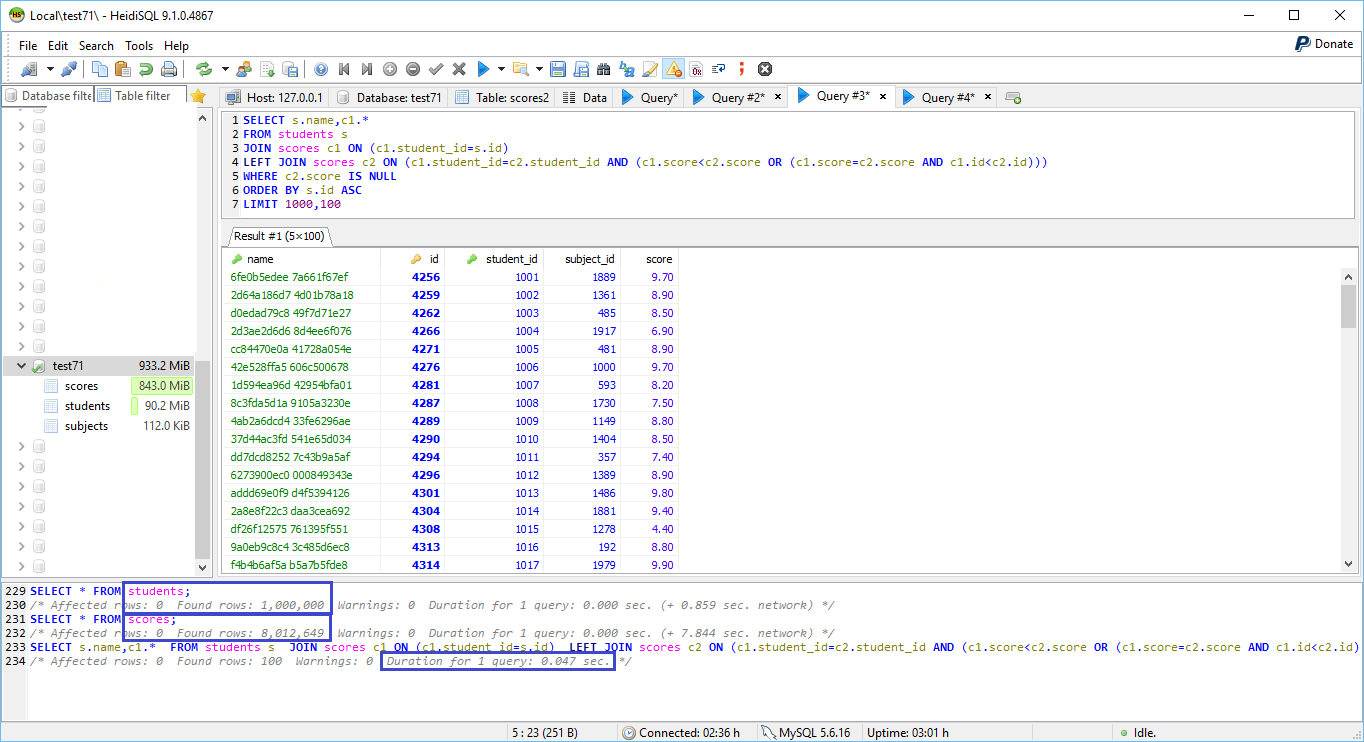Click the Print toolbar icon

click(169, 69)
